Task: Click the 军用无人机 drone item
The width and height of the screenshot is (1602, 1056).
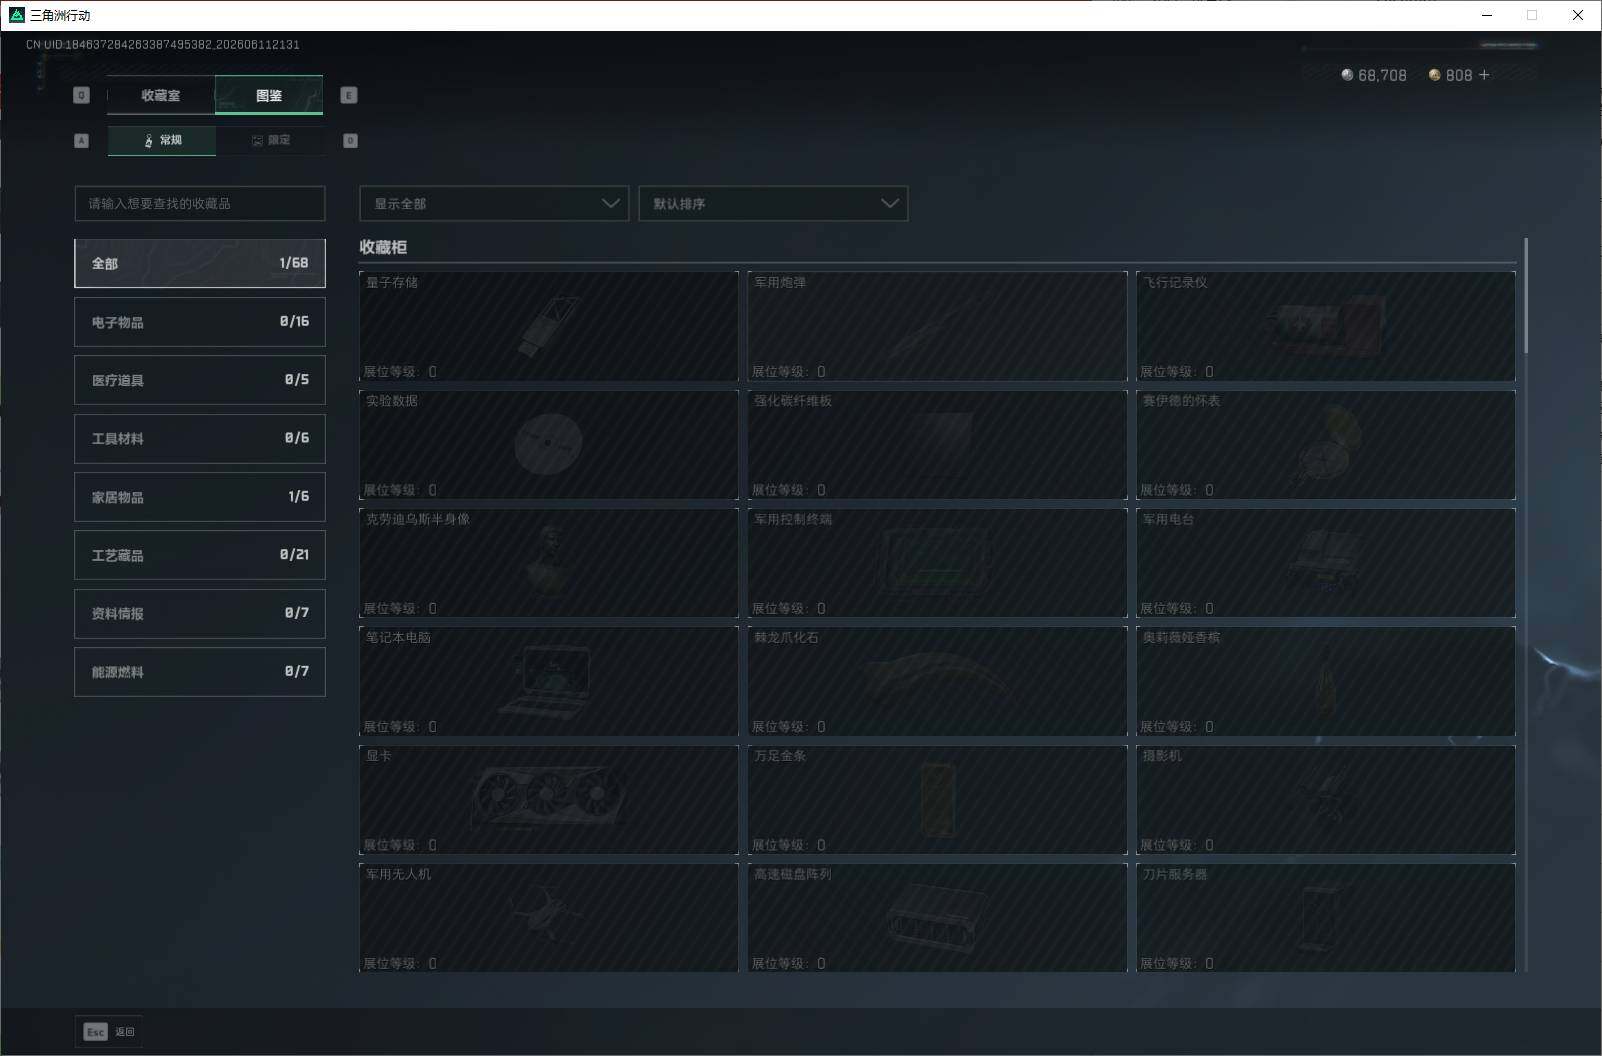Action: (x=548, y=918)
